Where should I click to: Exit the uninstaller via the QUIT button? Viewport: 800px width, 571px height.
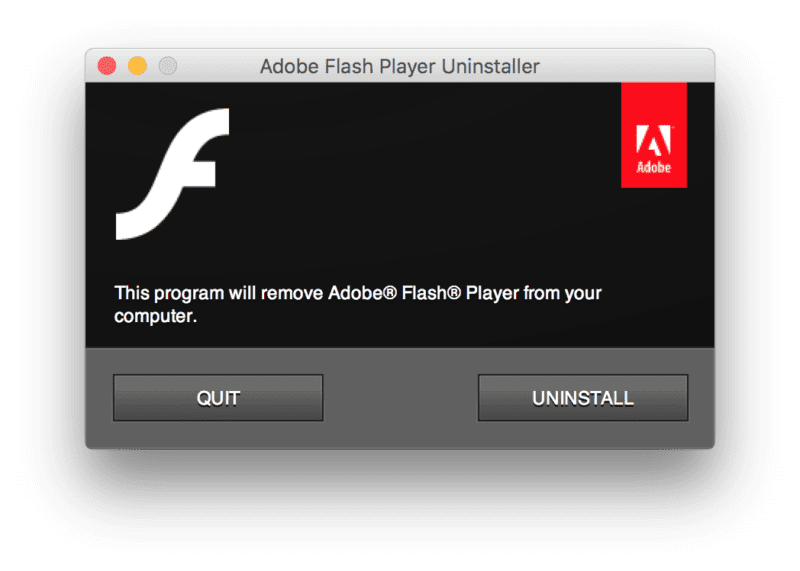[218, 398]
